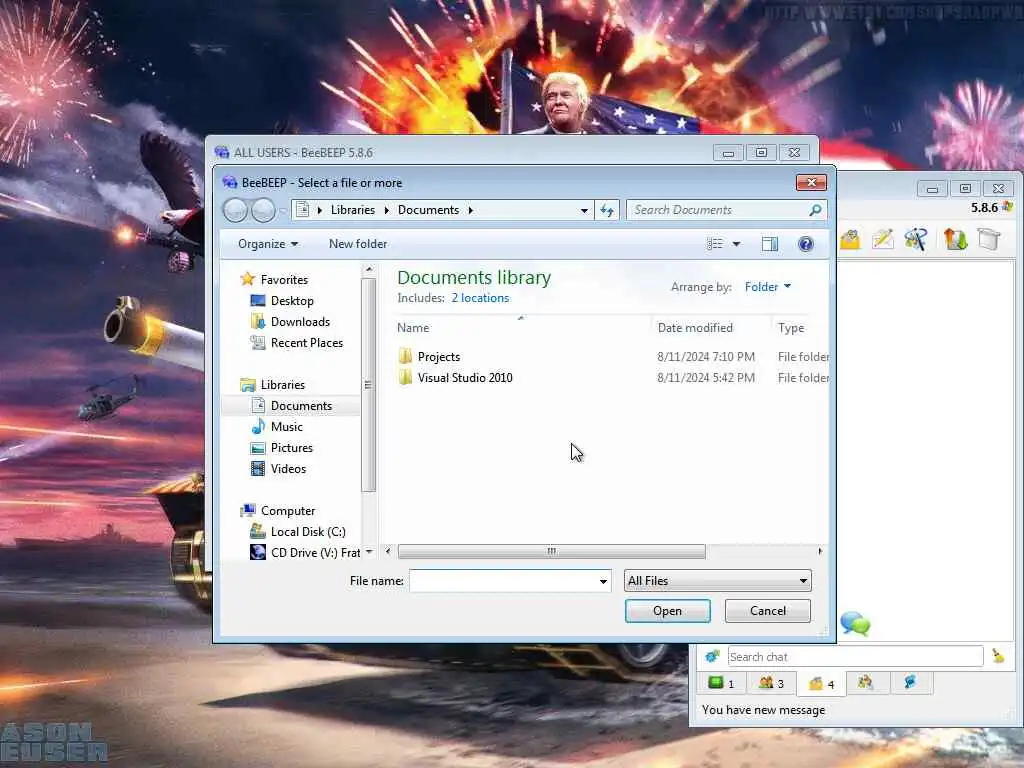Open the 2 locations link
The image size is (1024, 768).
pyautogui.click(x=480, y=298)
